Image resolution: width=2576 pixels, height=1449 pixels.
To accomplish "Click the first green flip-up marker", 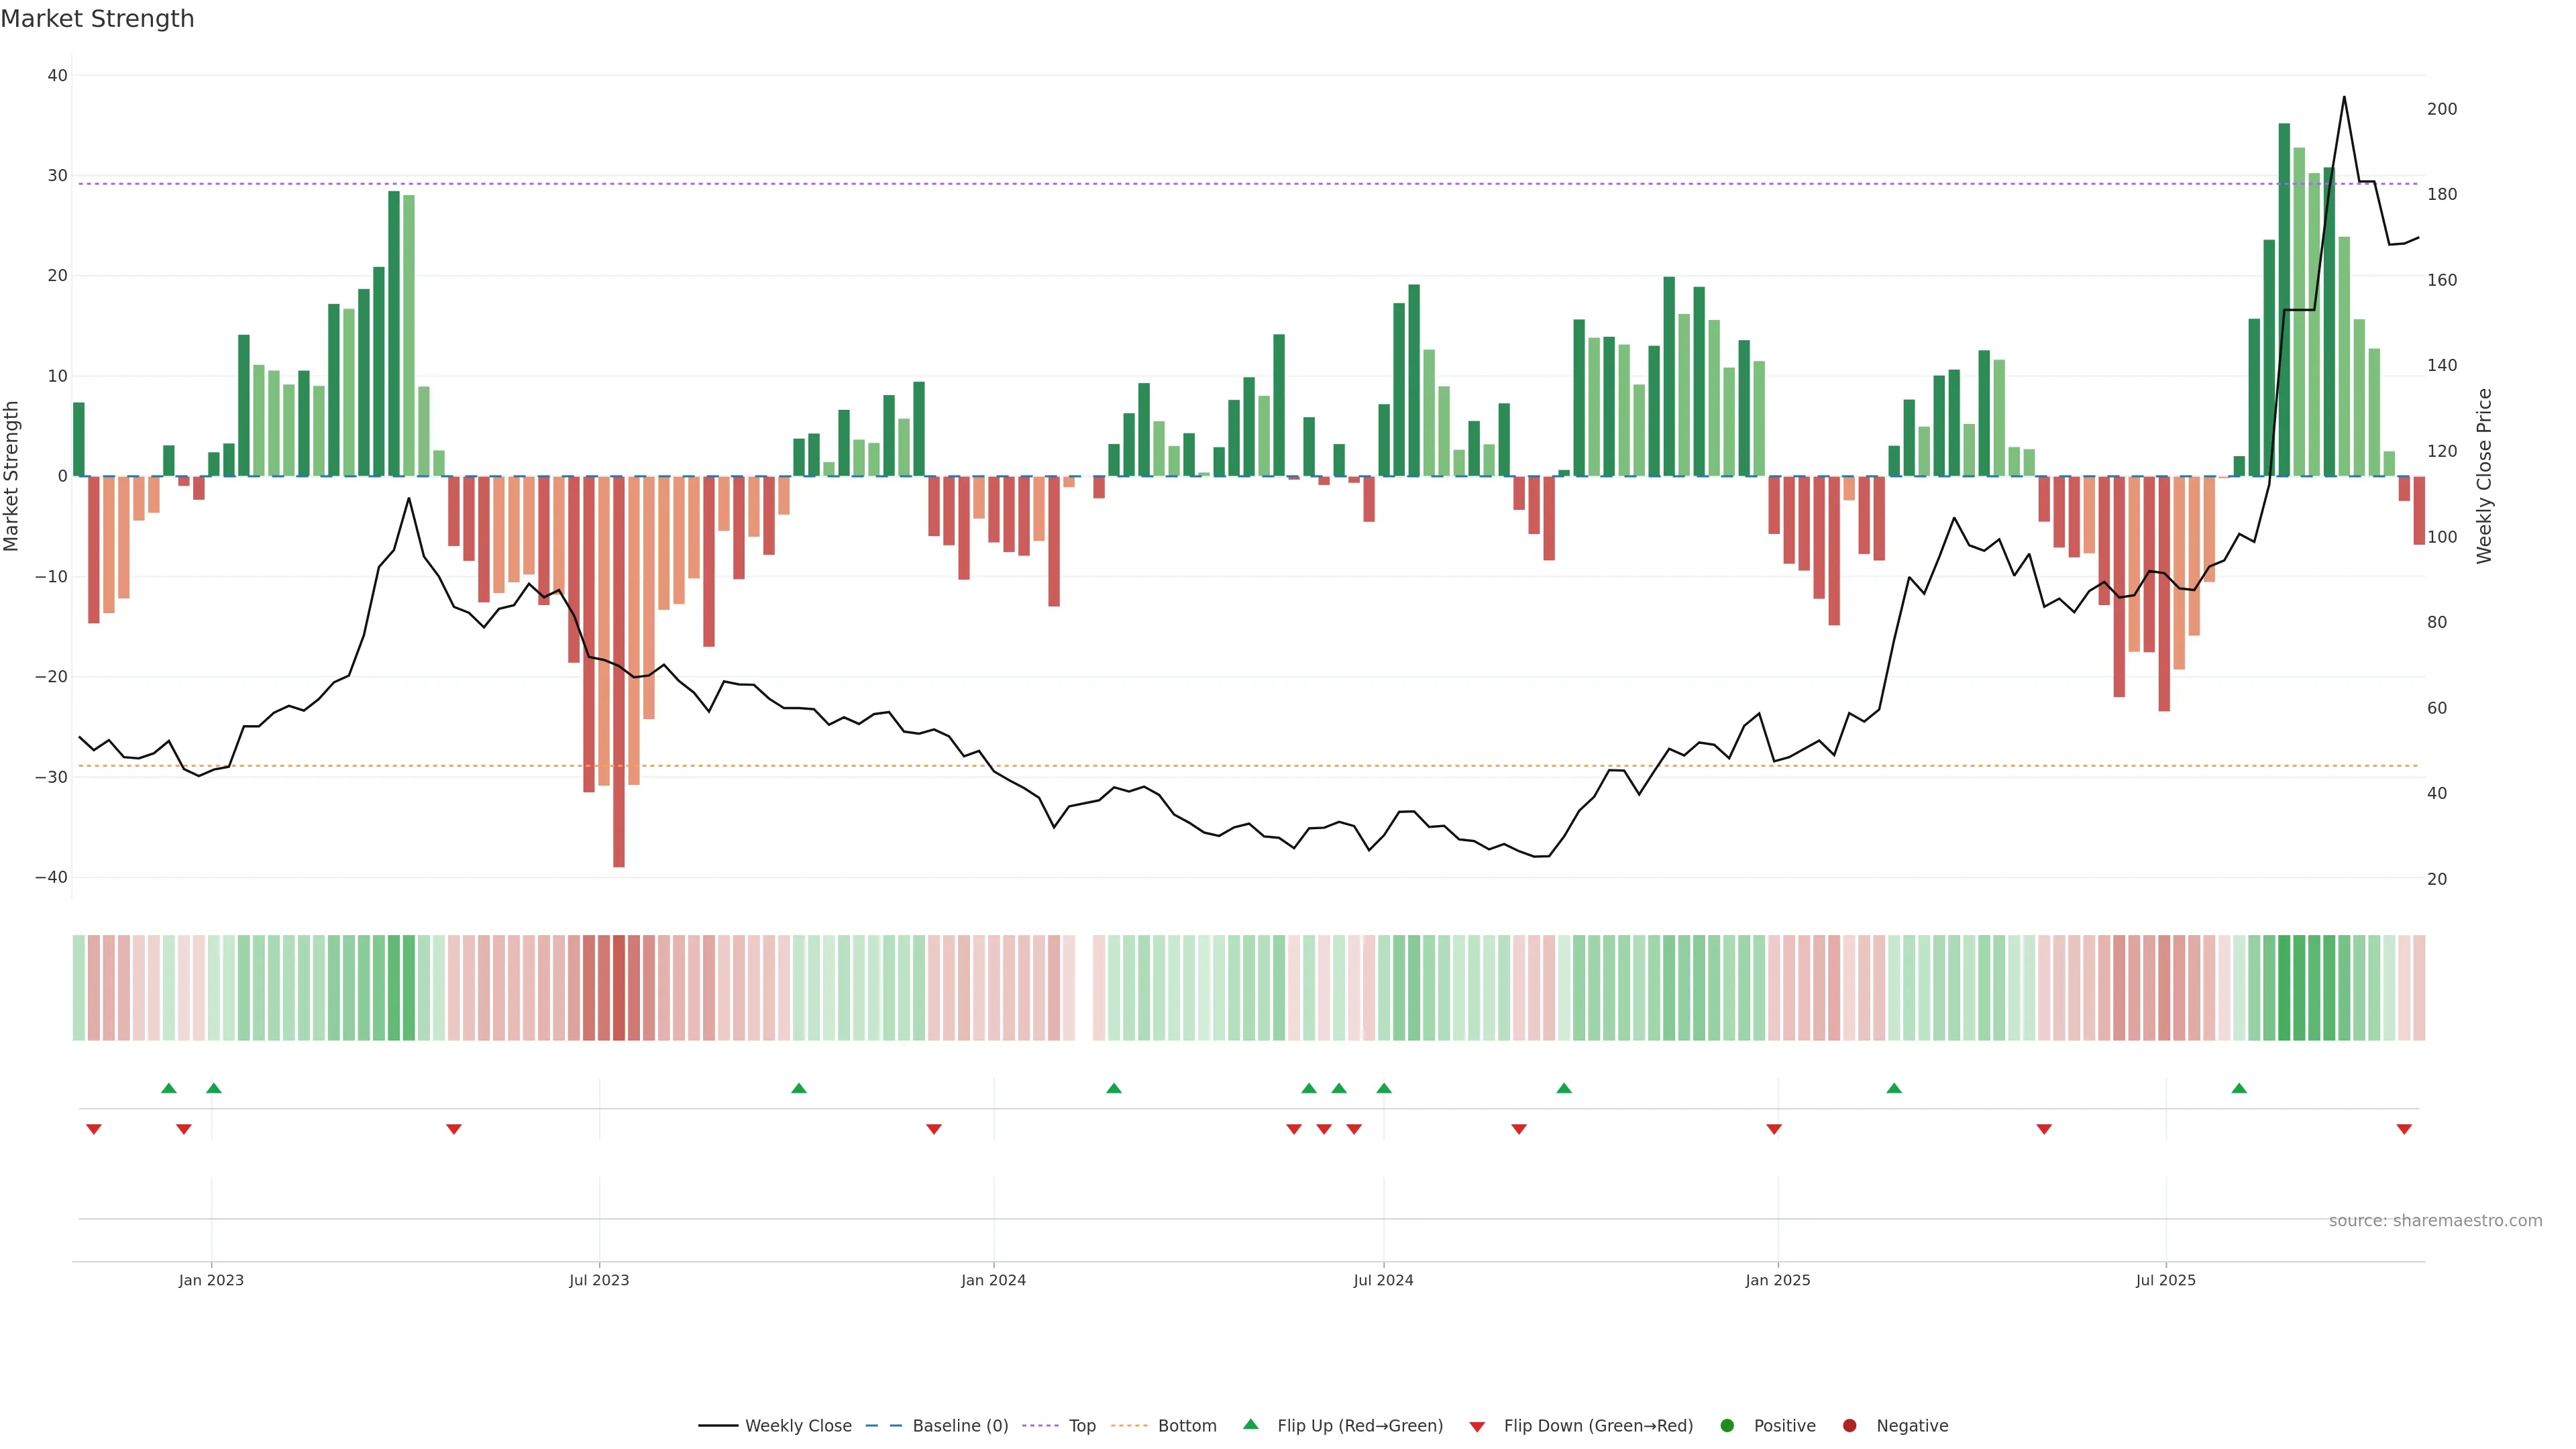I will [x=169, y=1088].
